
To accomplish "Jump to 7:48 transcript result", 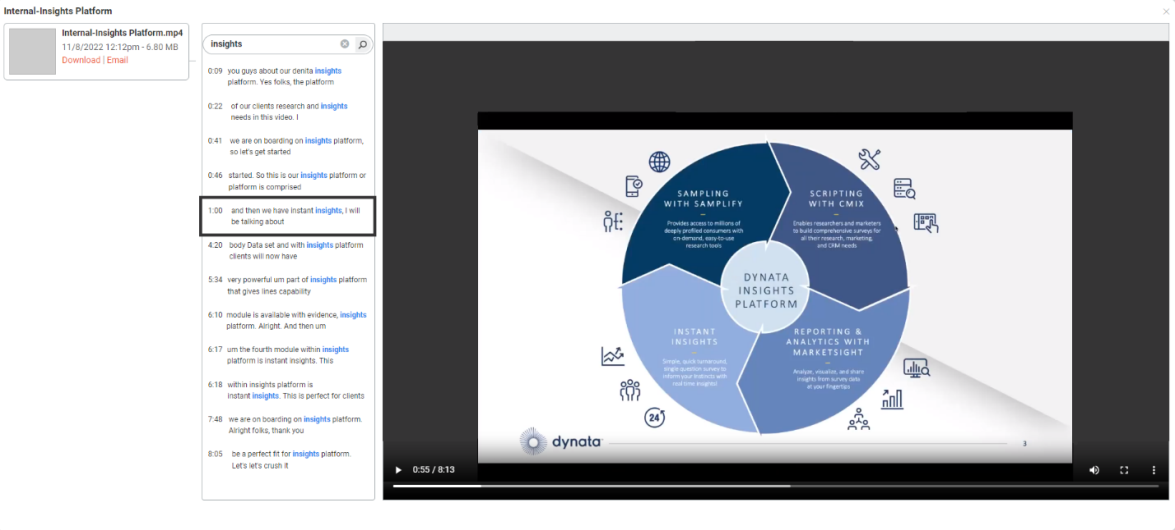I will coord(288,425).
